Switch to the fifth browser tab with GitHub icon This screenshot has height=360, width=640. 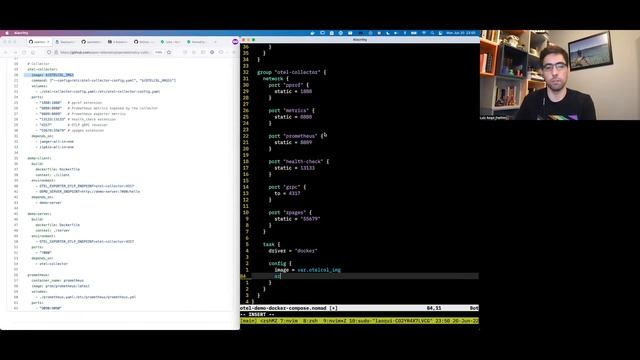pos(144,42)
